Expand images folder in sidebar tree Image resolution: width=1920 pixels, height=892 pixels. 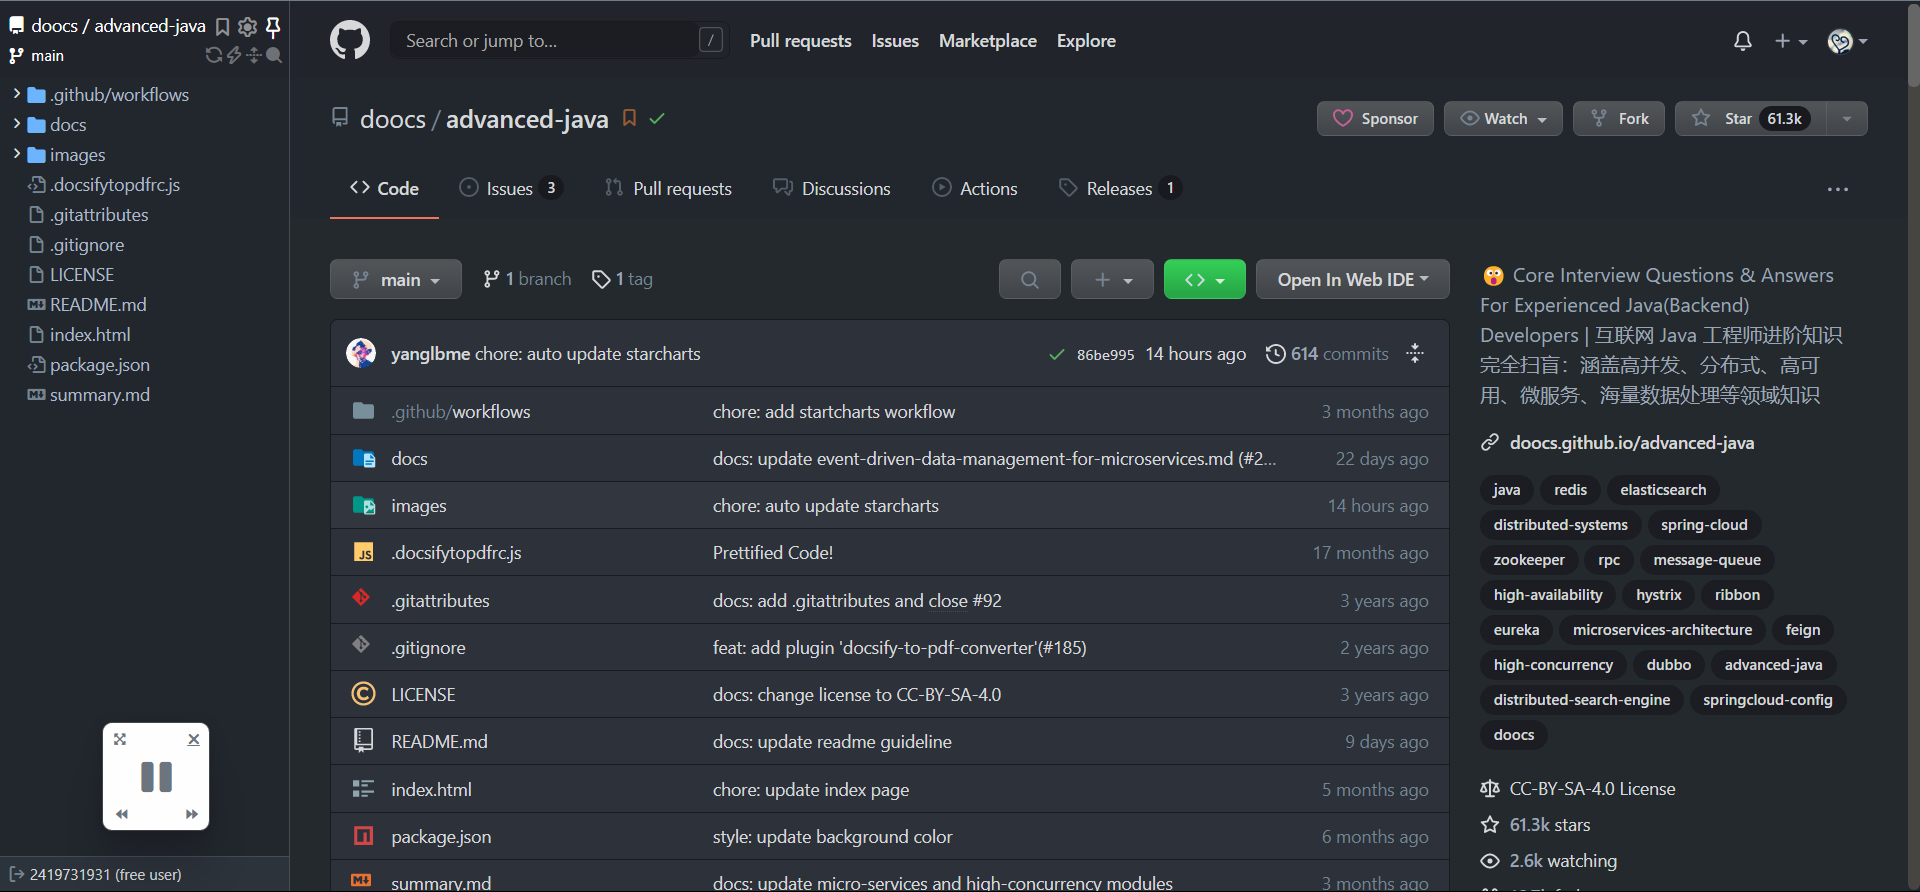pos(16,154)
